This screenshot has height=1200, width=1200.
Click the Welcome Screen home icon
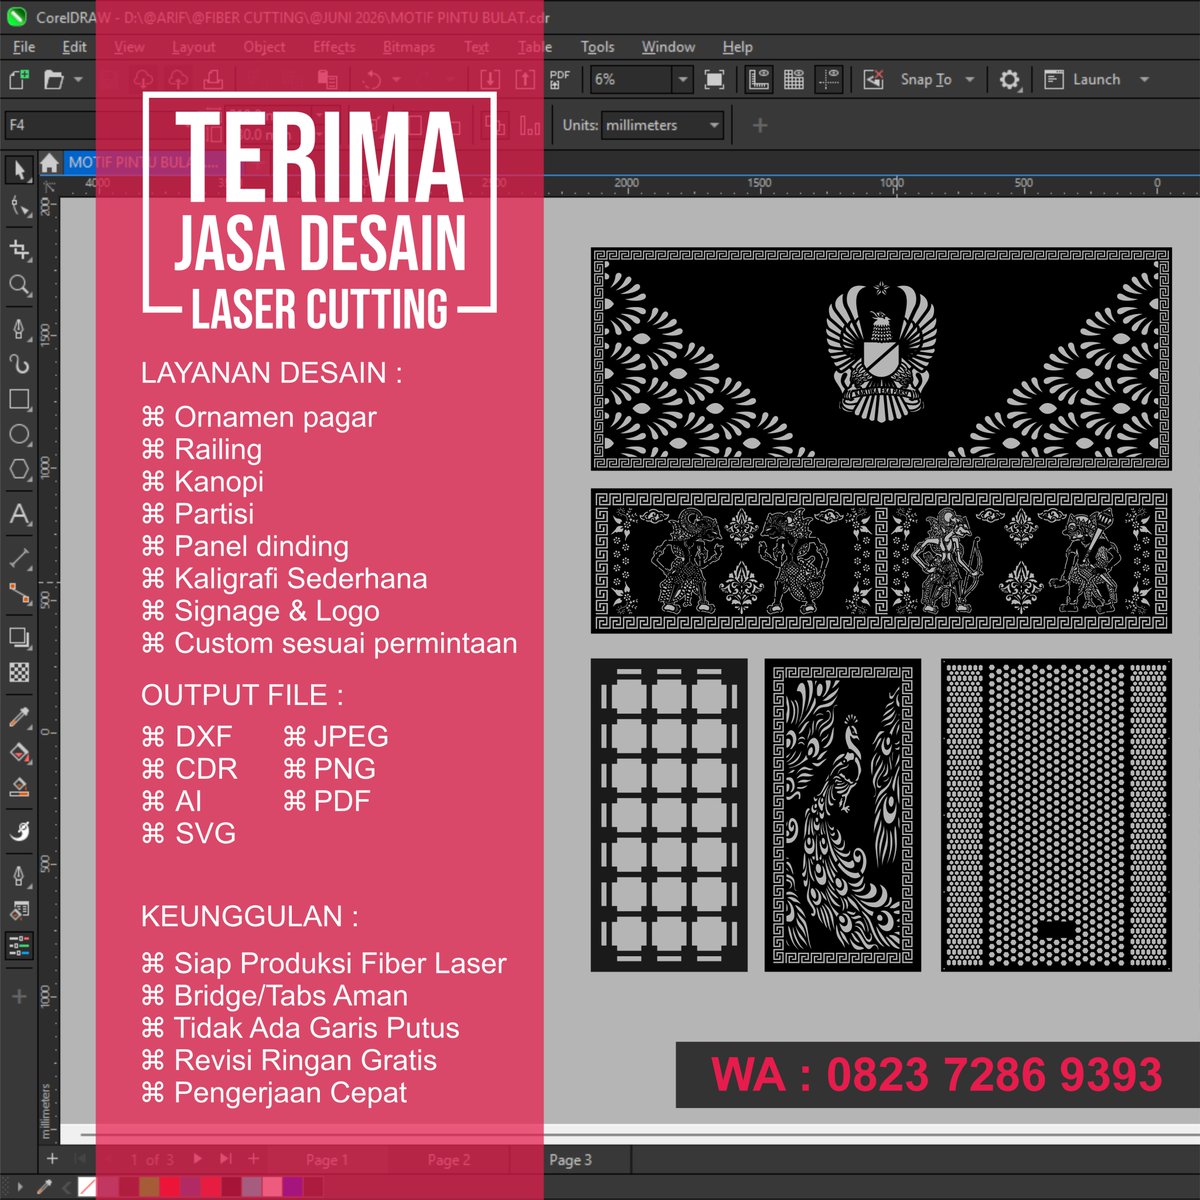[x=49, y=163]
